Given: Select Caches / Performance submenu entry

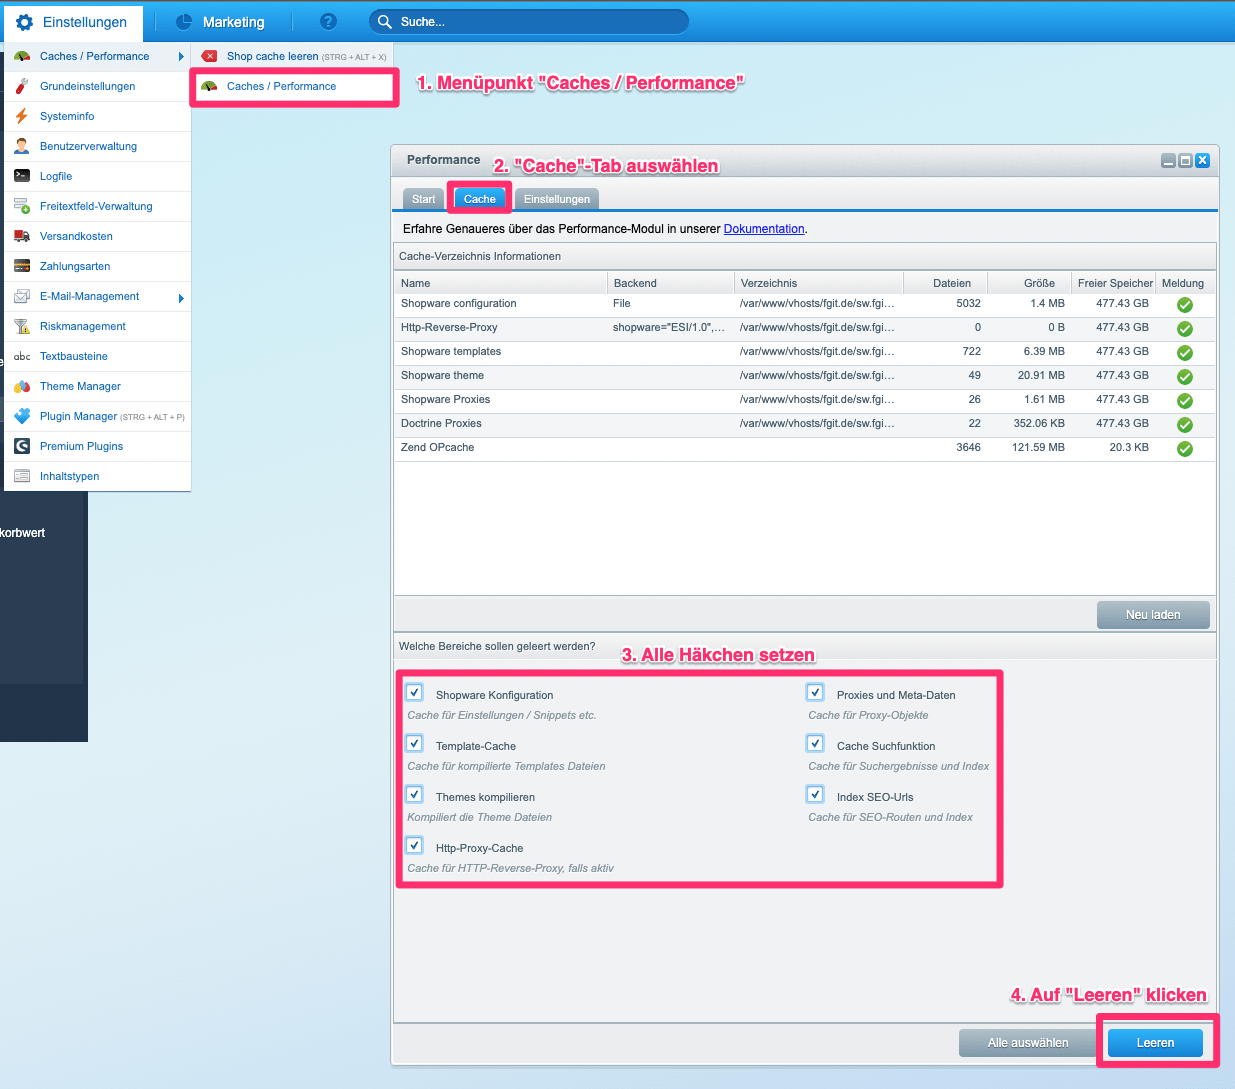Looking at the screenshot, I should (x=293, y=87).
